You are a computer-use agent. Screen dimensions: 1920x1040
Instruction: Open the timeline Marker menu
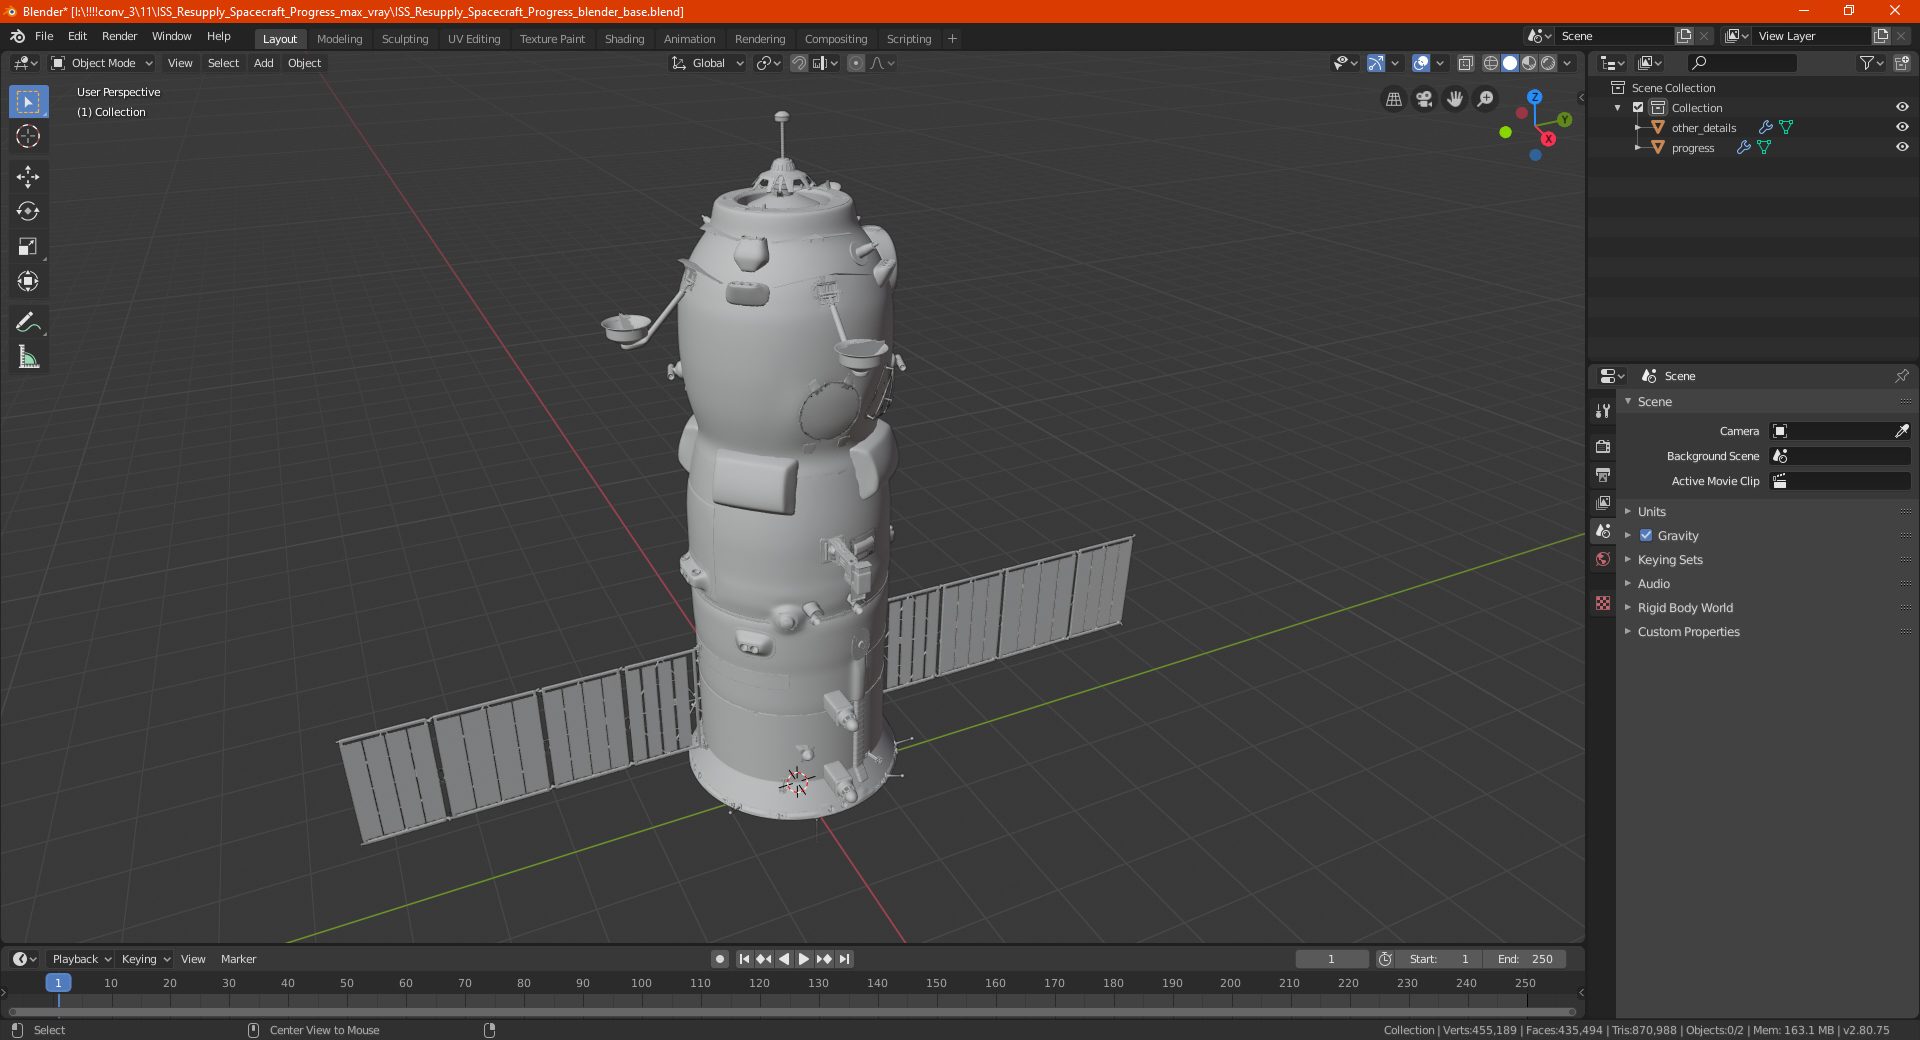click(x=238, y=959)
